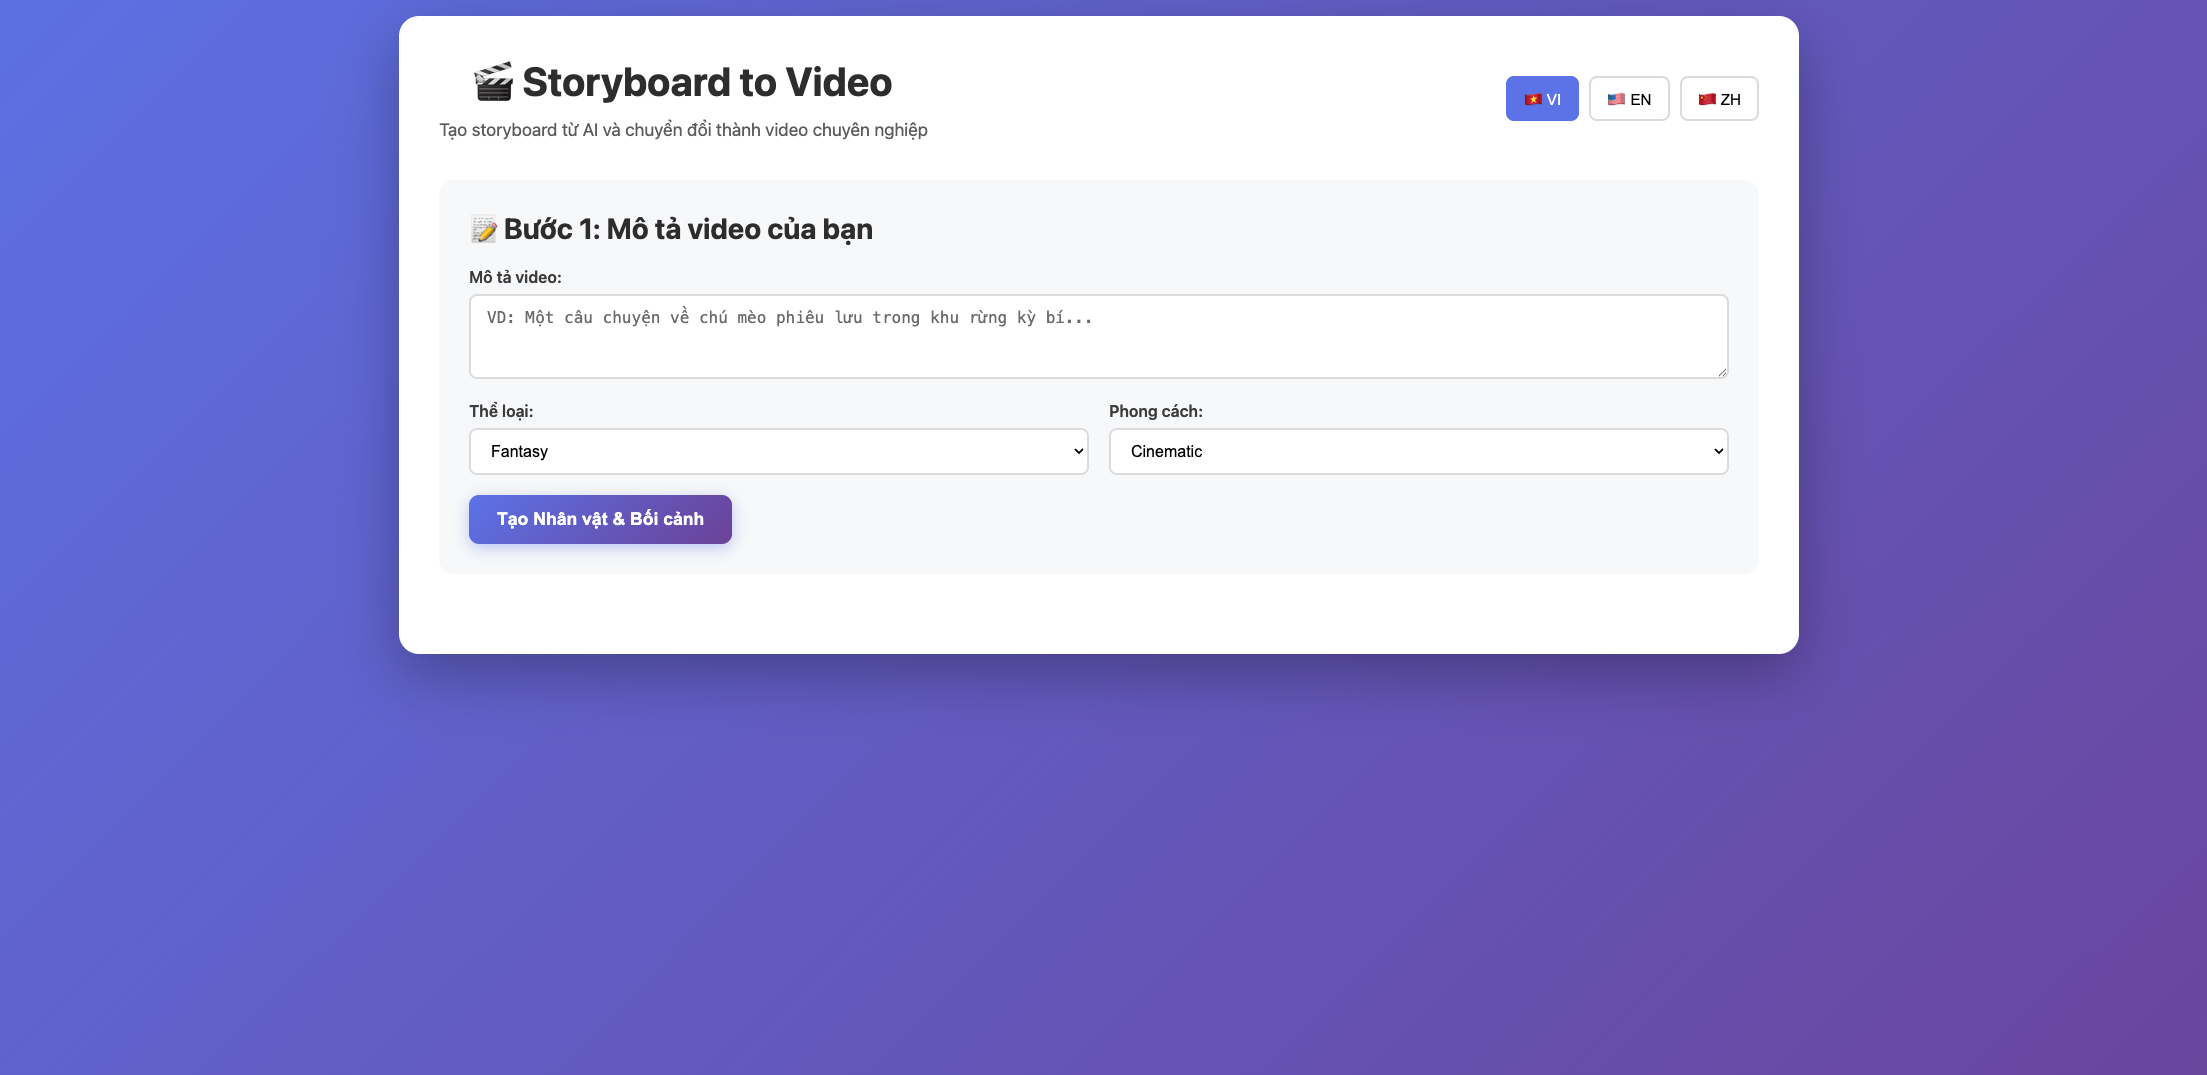This screenshot has width=2207, height=1075.
Task: Click the chevron arrow of the Fantasy select
Action: pyautogui.click(x=1078, y=452)
